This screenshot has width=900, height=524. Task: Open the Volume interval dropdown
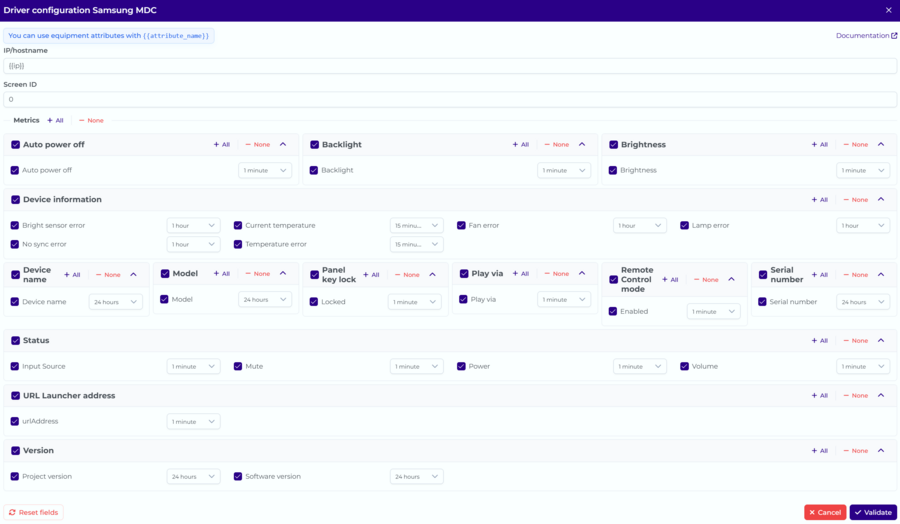(x=863, y=366)
